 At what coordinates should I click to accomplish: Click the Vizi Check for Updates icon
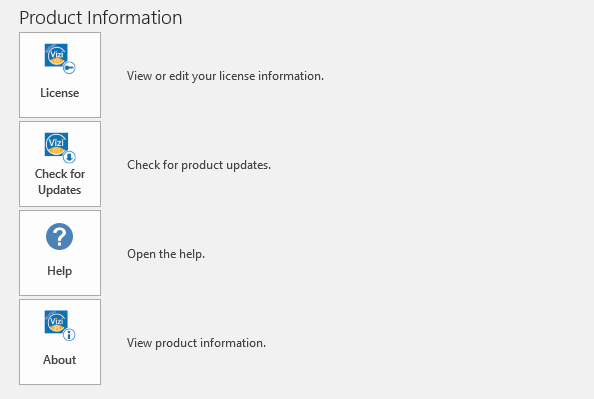coord(60,147)
